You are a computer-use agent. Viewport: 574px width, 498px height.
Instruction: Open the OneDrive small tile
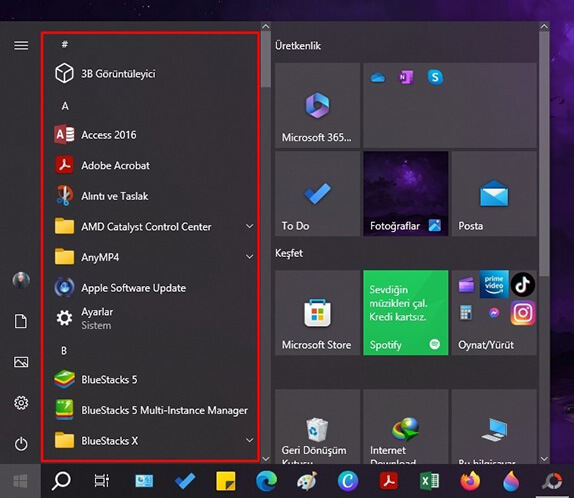pyautogui.click(x=378, y=77)
